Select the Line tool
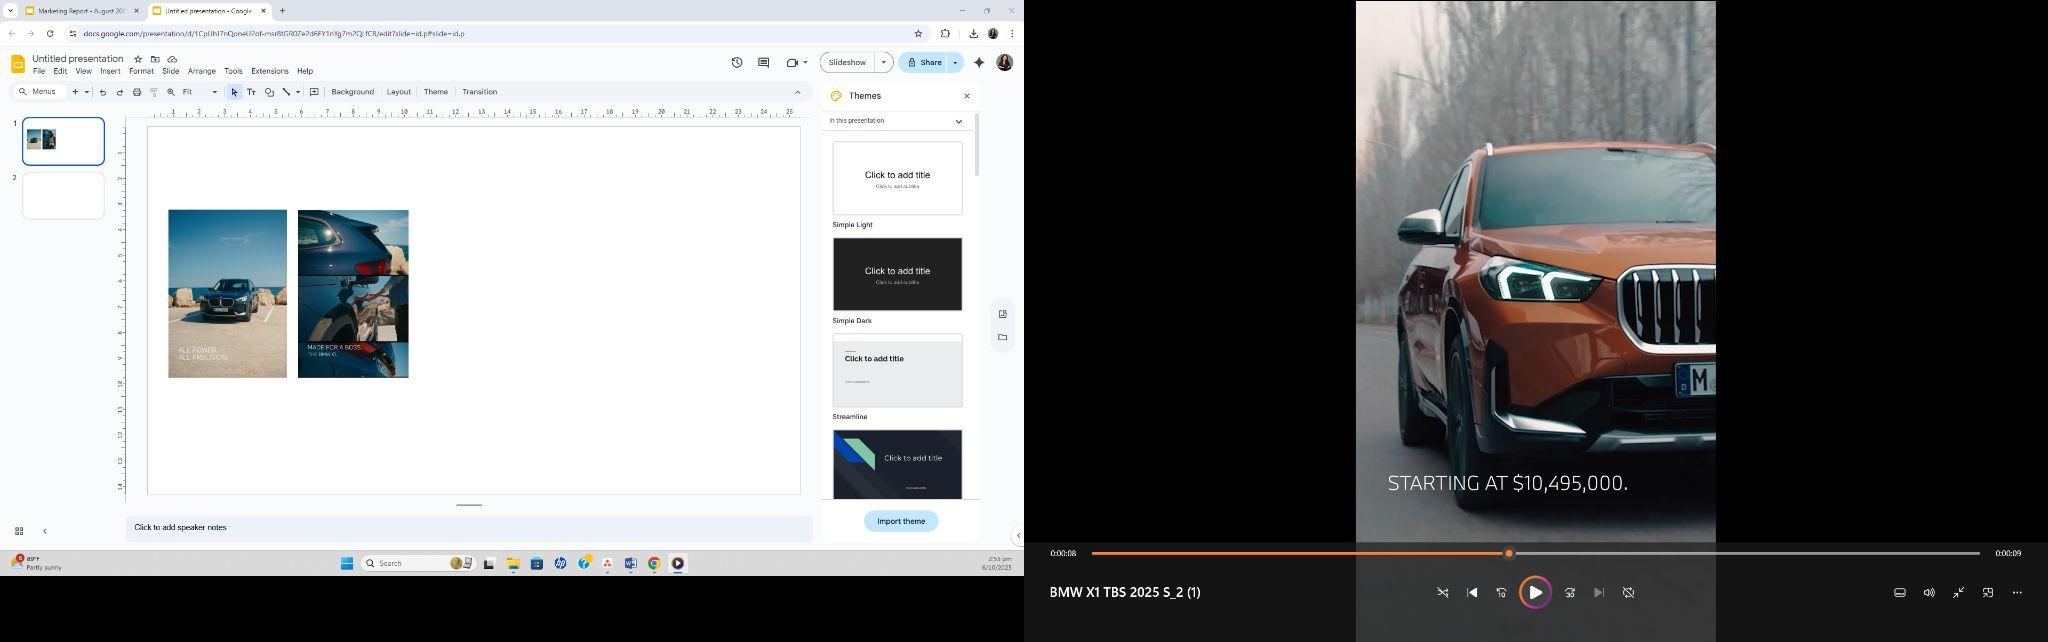This screenshot has width=2048, height=642. pyautogui.click(x=286, y=92)
